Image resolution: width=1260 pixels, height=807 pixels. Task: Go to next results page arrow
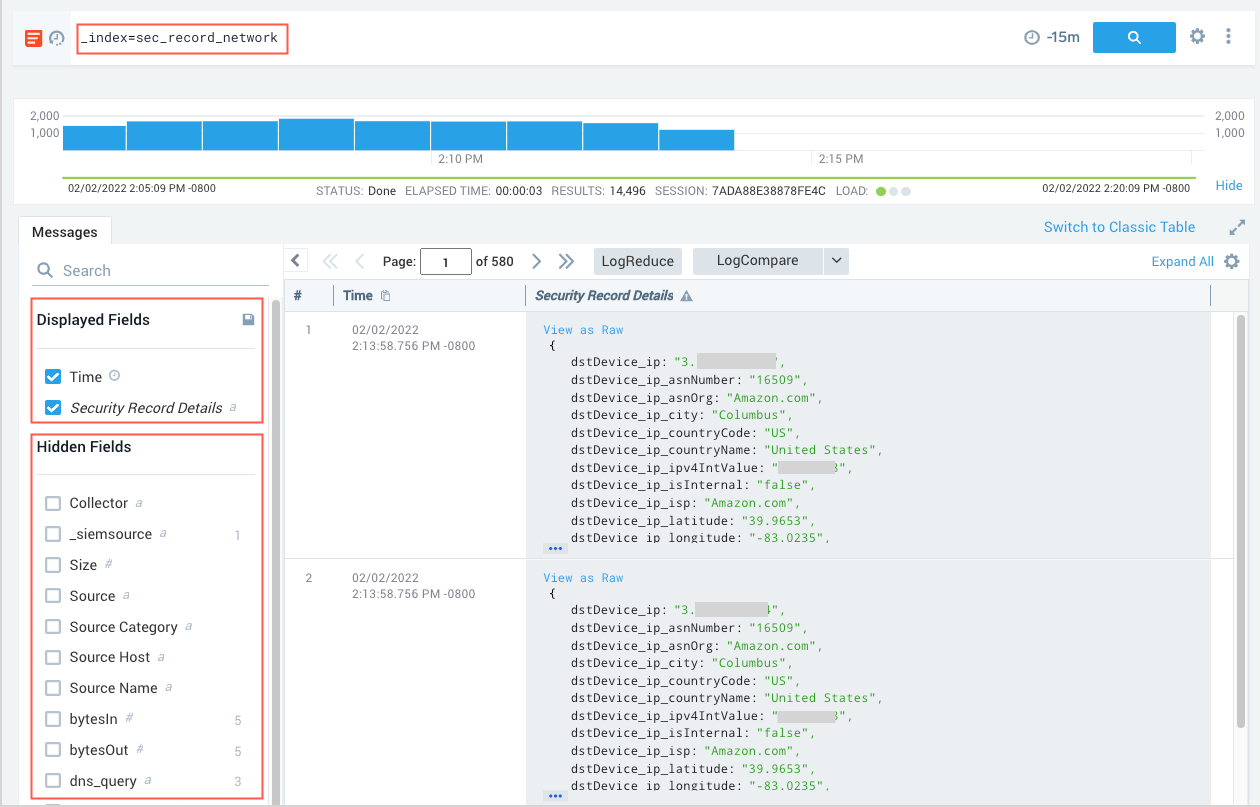pyautogui.click(x=537, y=261)
